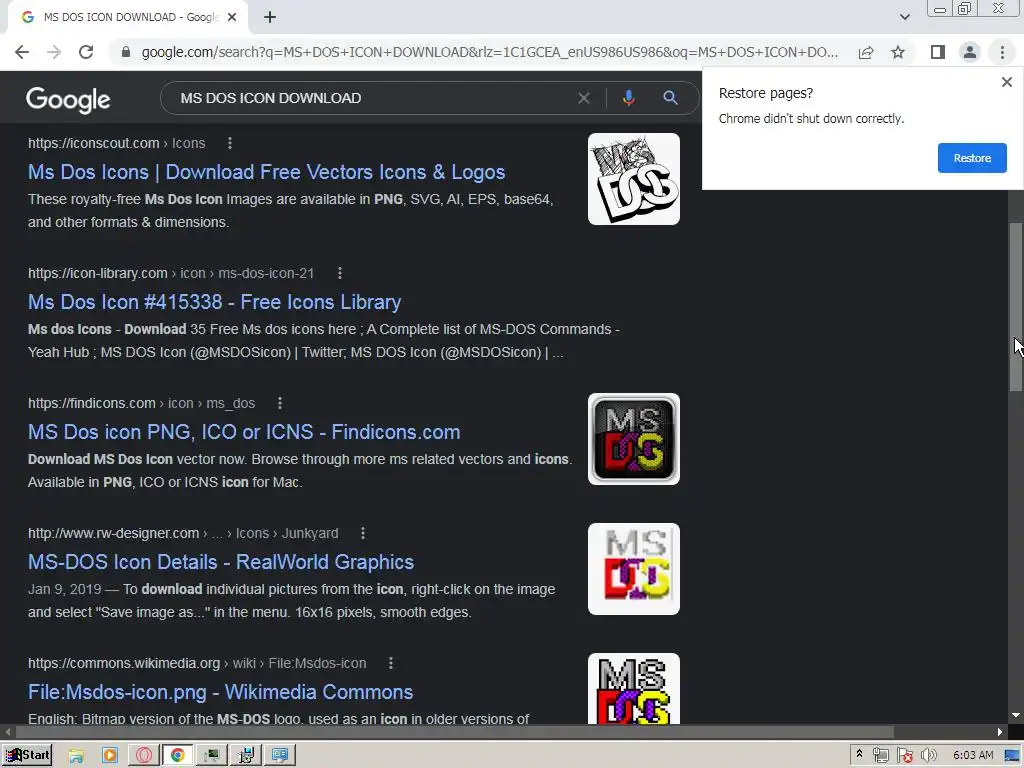Go back to the previous page
This screenshot has width=1024, height=768.
point(22,52)
